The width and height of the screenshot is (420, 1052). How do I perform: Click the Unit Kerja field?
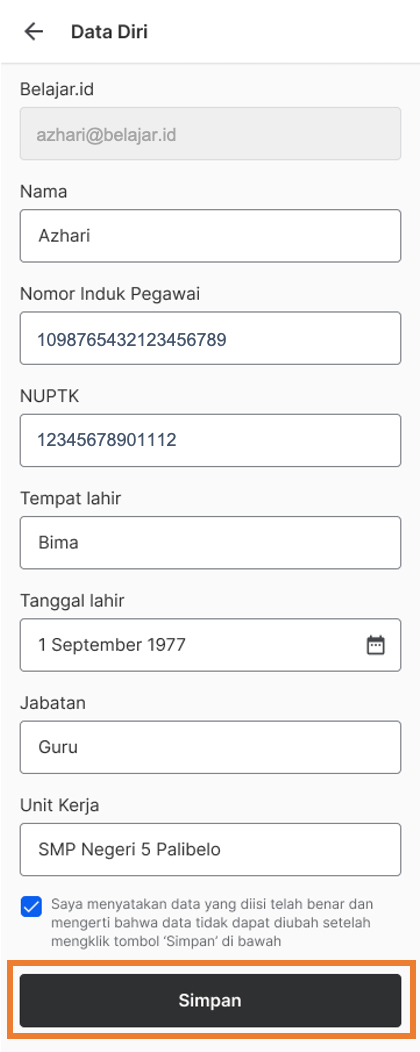(210, 849)
